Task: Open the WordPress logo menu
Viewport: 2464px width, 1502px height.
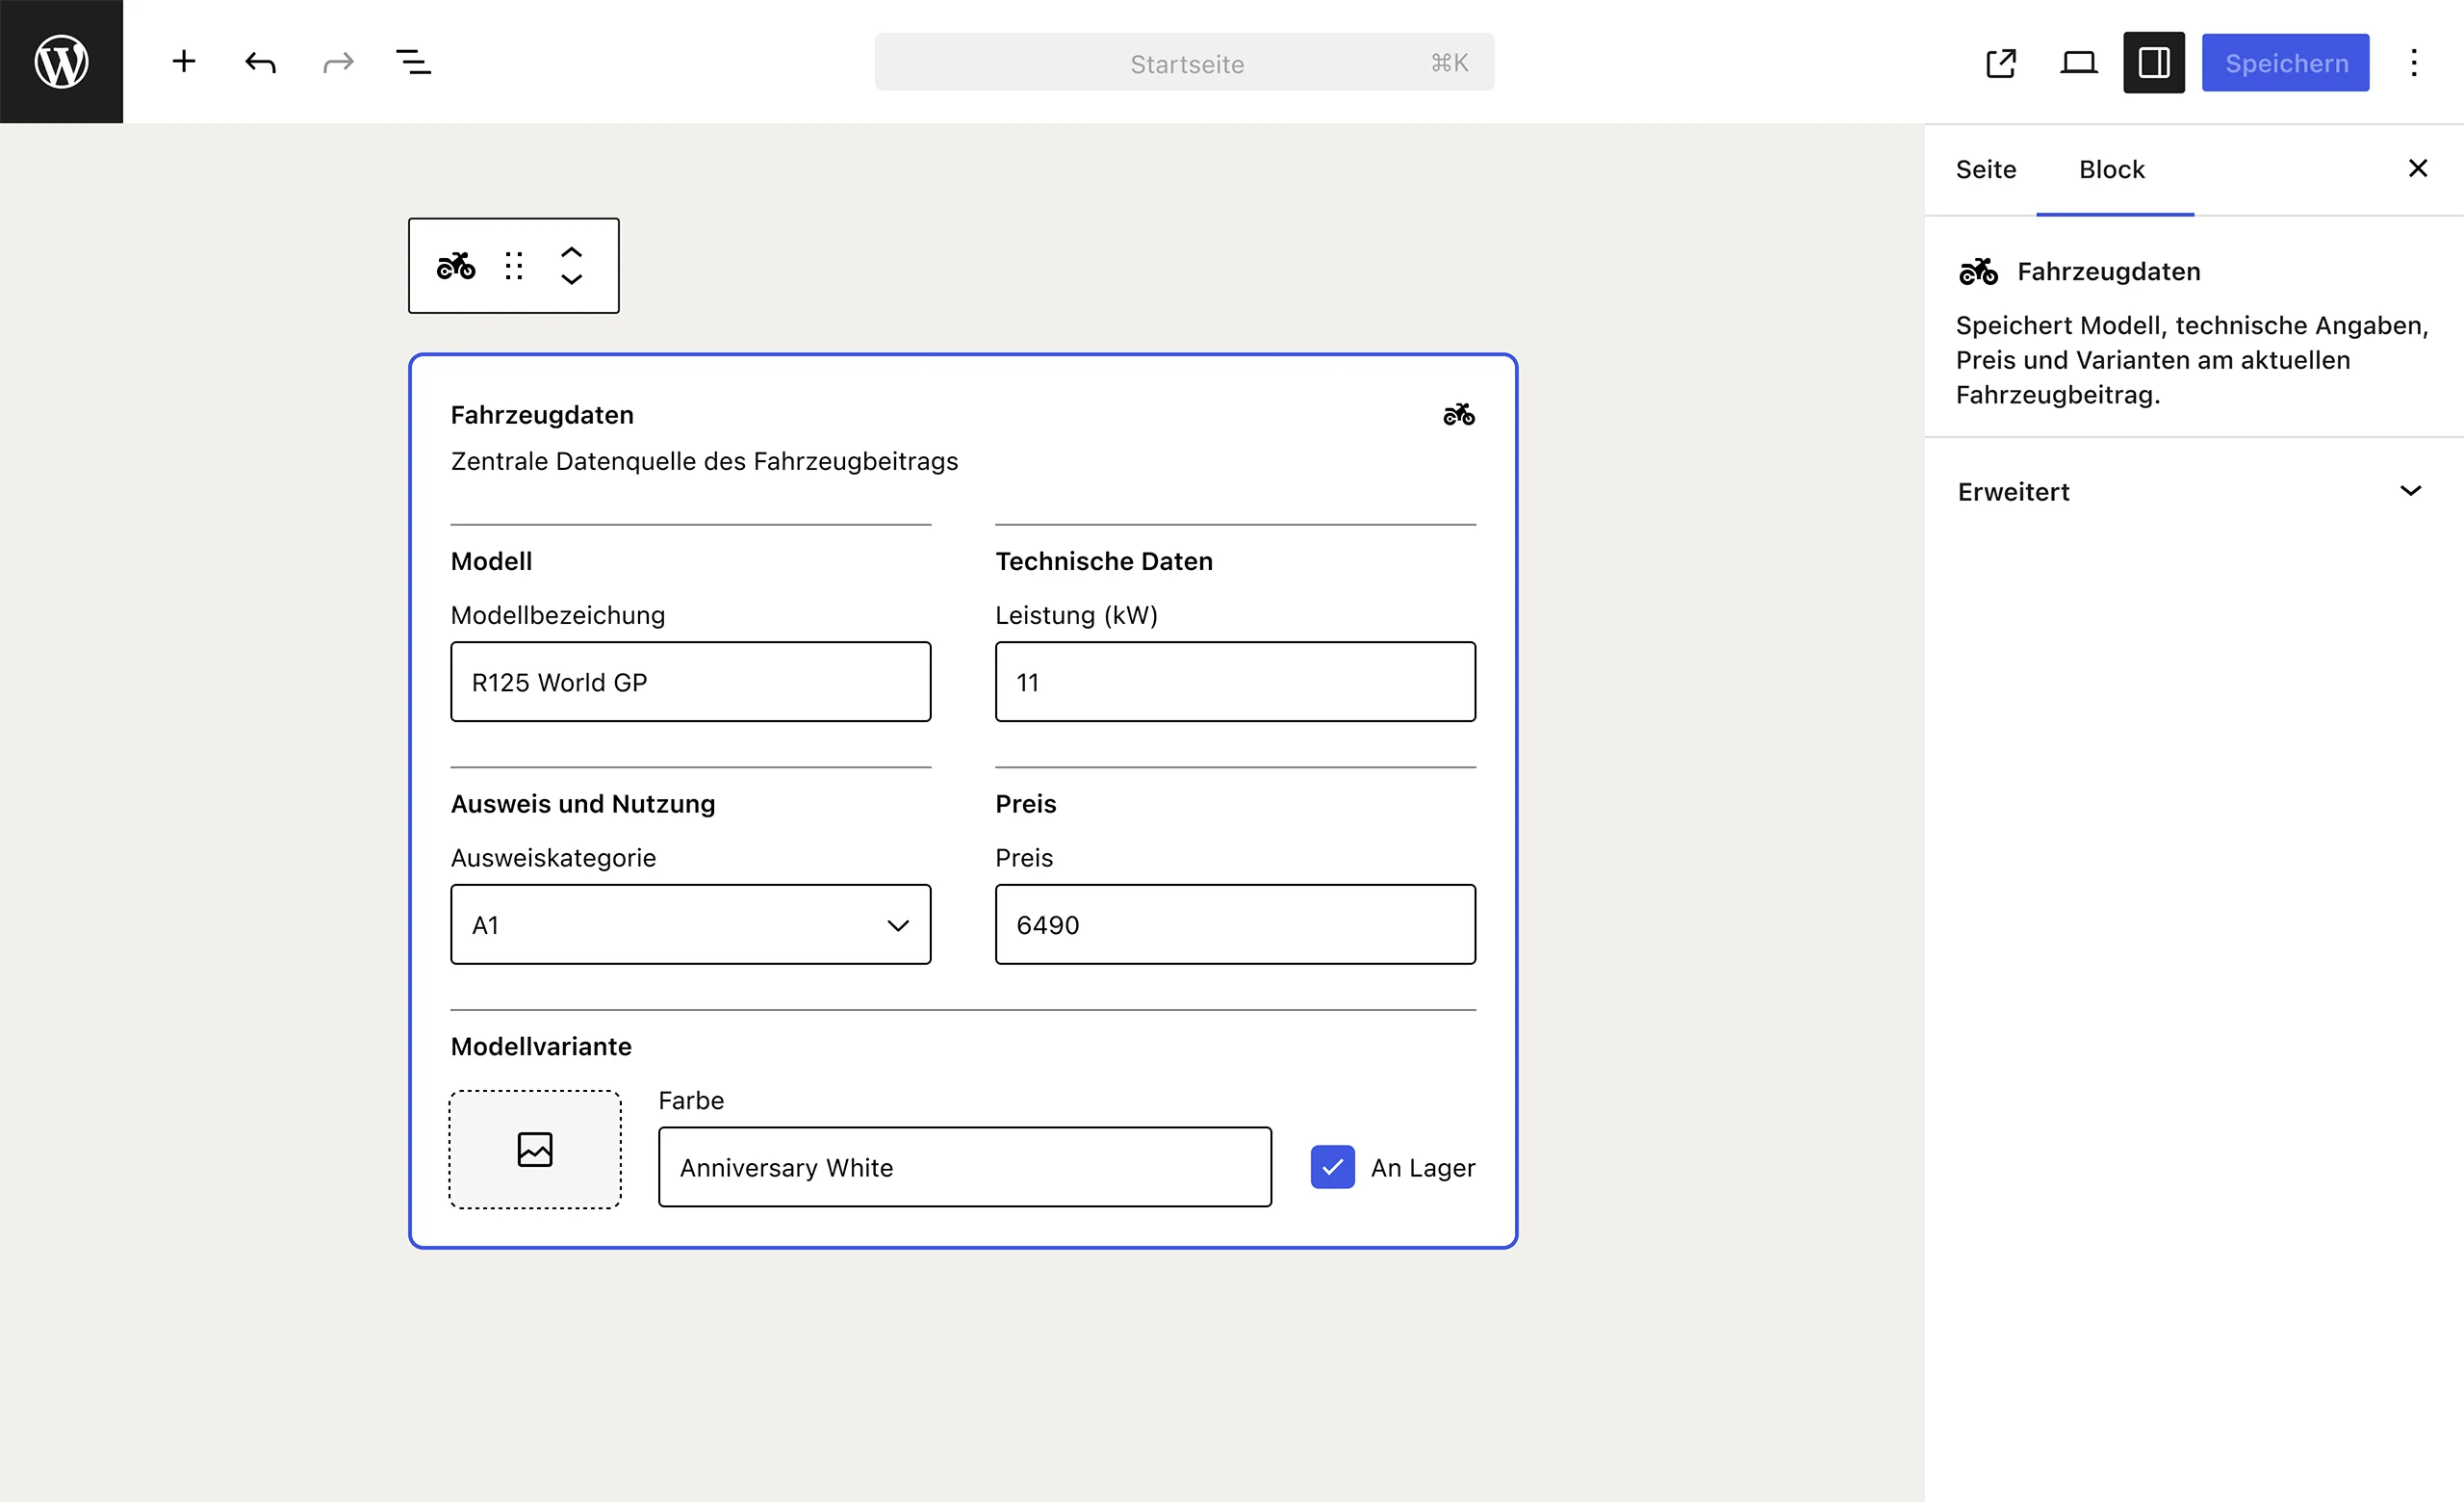Action: [61, 61]
